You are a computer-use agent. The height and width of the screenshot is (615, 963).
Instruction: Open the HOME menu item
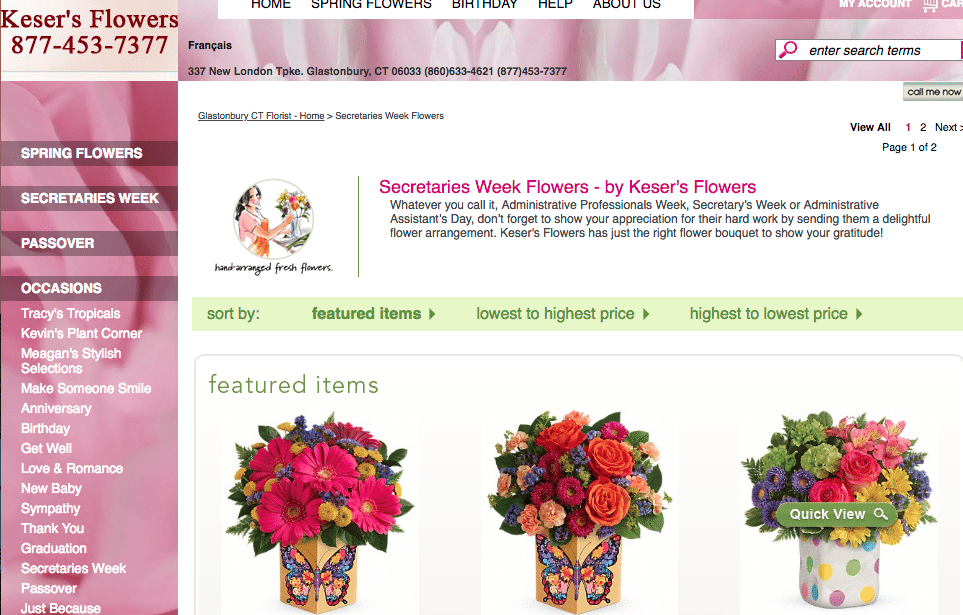point(271,4)
